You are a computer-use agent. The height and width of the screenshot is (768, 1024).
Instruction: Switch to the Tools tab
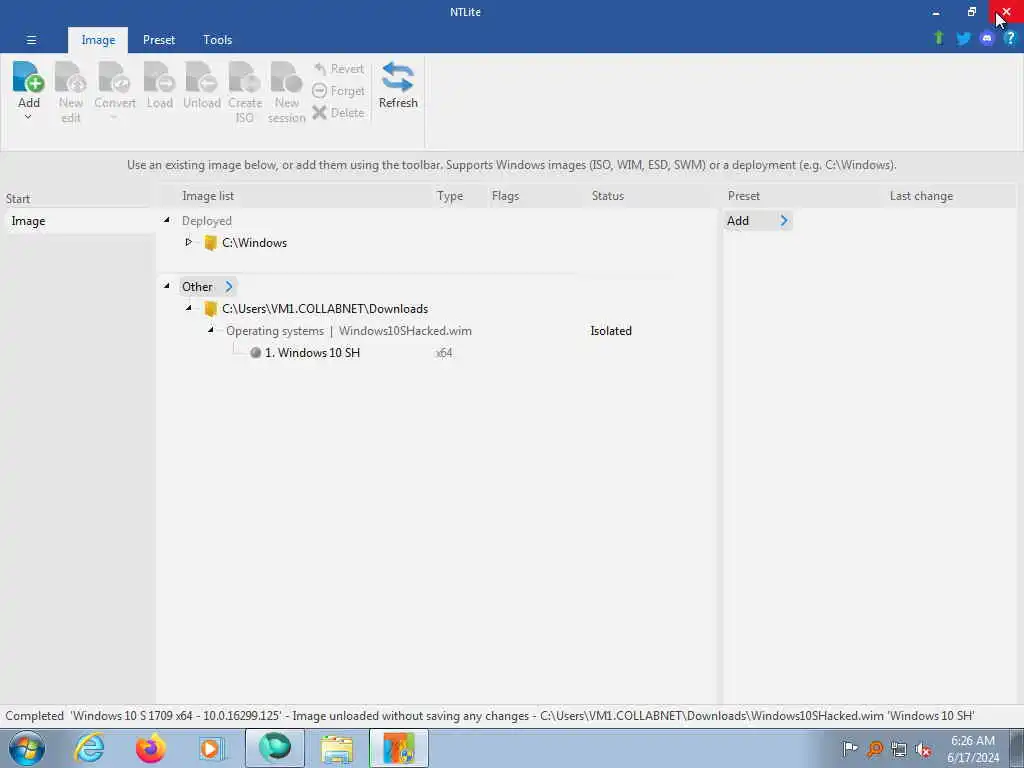tap(217, 40)
